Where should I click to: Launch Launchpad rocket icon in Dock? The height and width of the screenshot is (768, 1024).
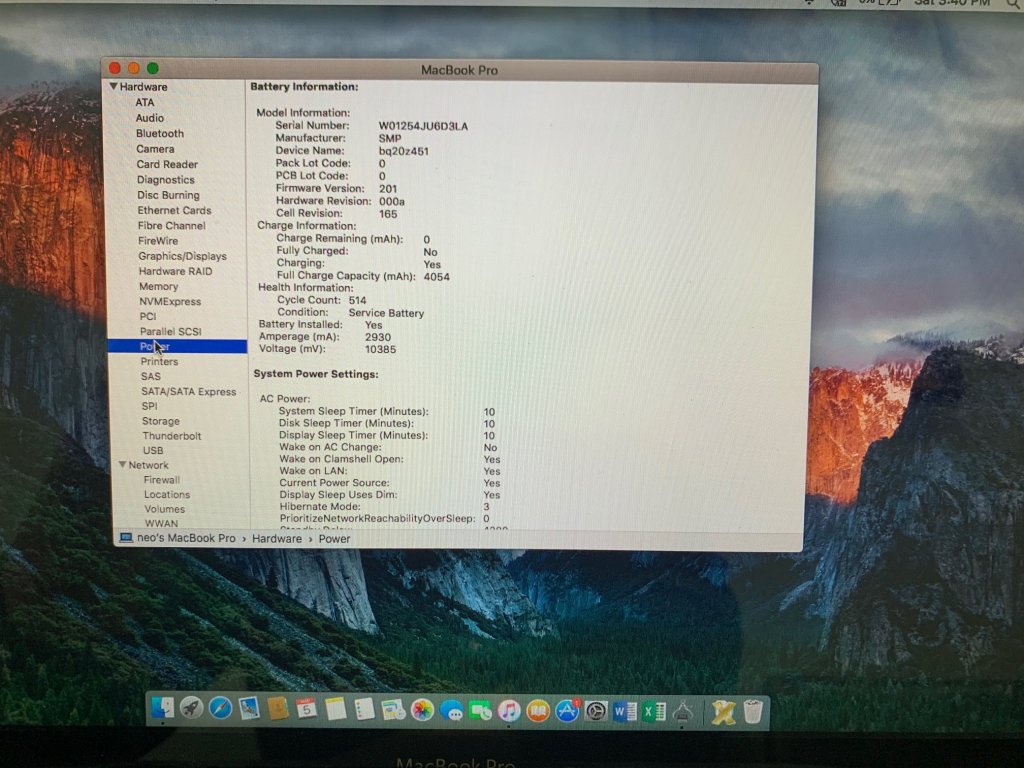(191, 708)
